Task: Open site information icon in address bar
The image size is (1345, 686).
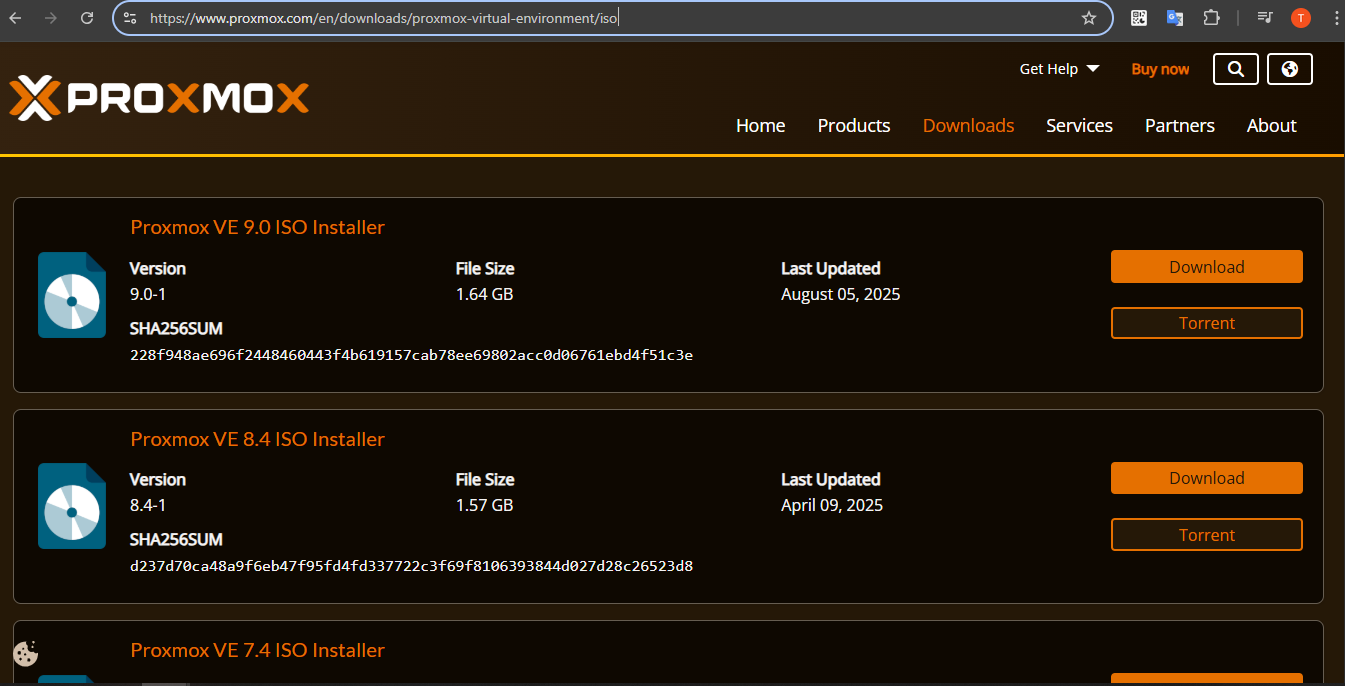Action: point(130,17)
